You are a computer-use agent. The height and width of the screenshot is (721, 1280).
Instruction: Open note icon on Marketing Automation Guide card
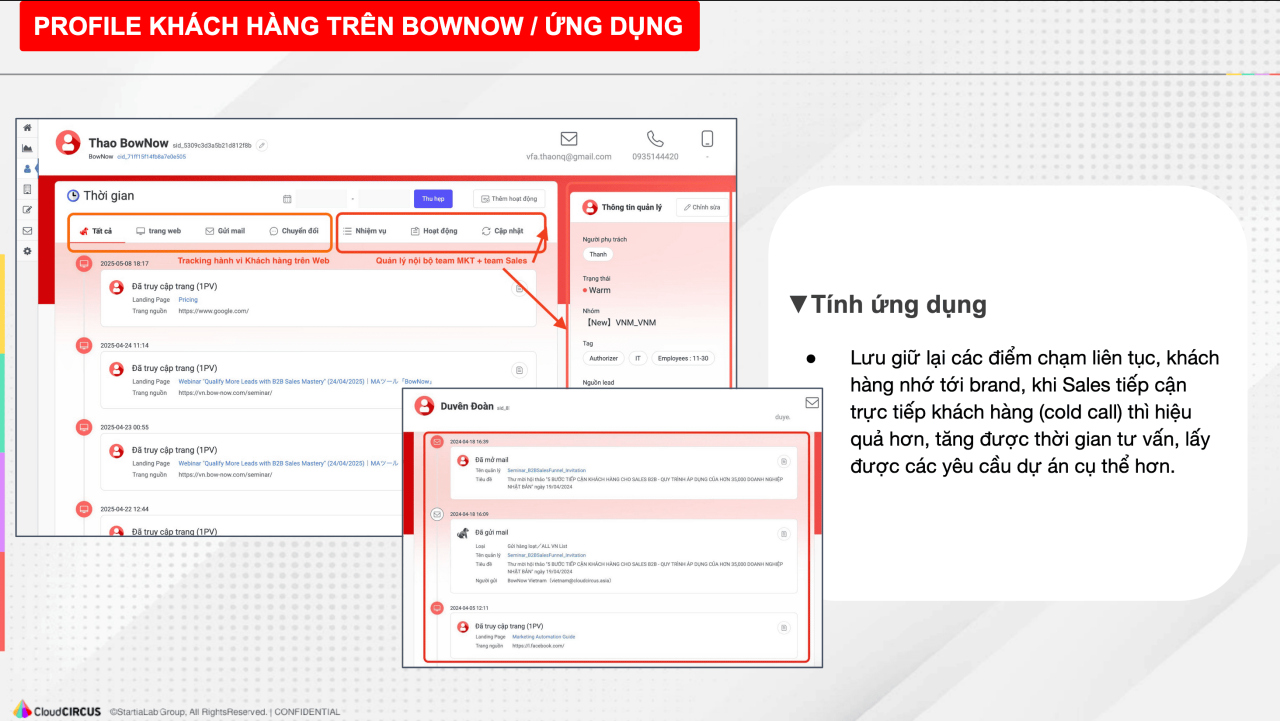(x=784, y=627)
